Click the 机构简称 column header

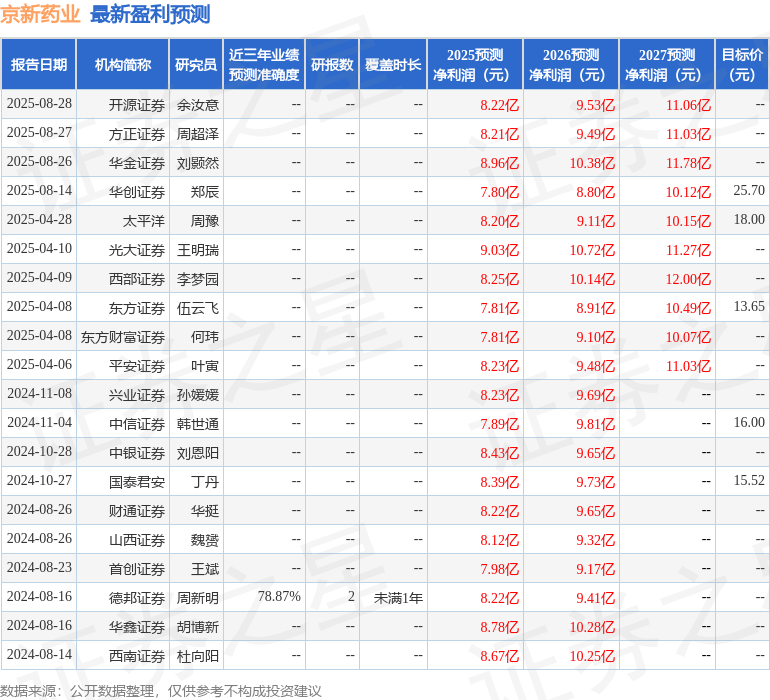coord(123,65)
